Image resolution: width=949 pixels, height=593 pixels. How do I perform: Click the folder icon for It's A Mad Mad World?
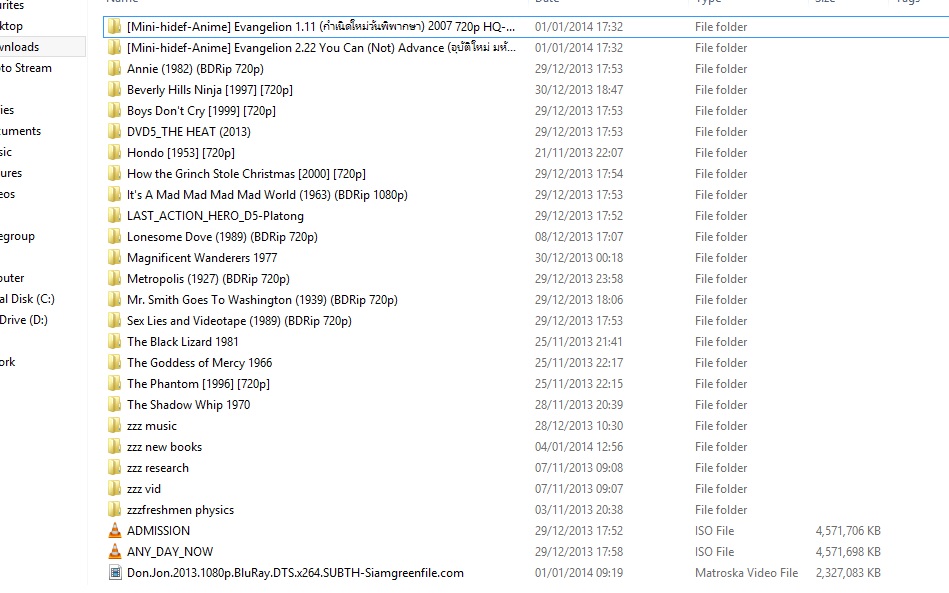click(x=114, y=195)
